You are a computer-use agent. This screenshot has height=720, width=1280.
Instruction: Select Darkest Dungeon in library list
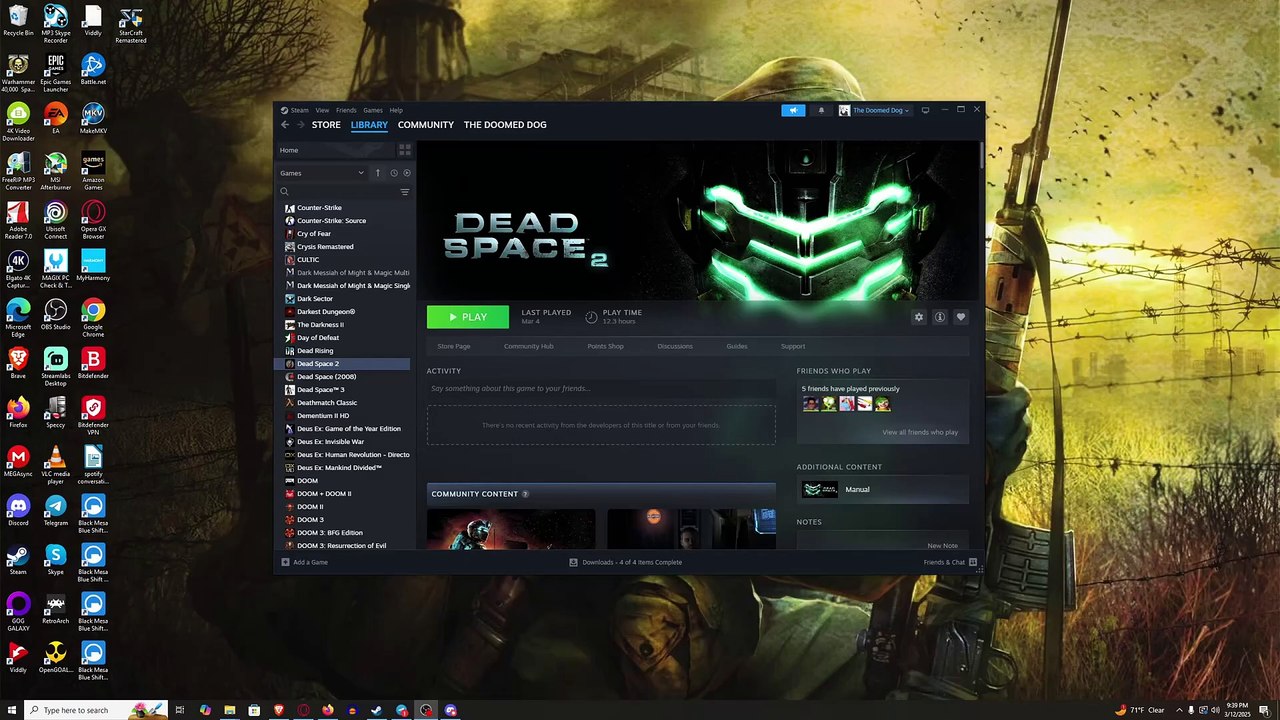[x=342, y=311]
